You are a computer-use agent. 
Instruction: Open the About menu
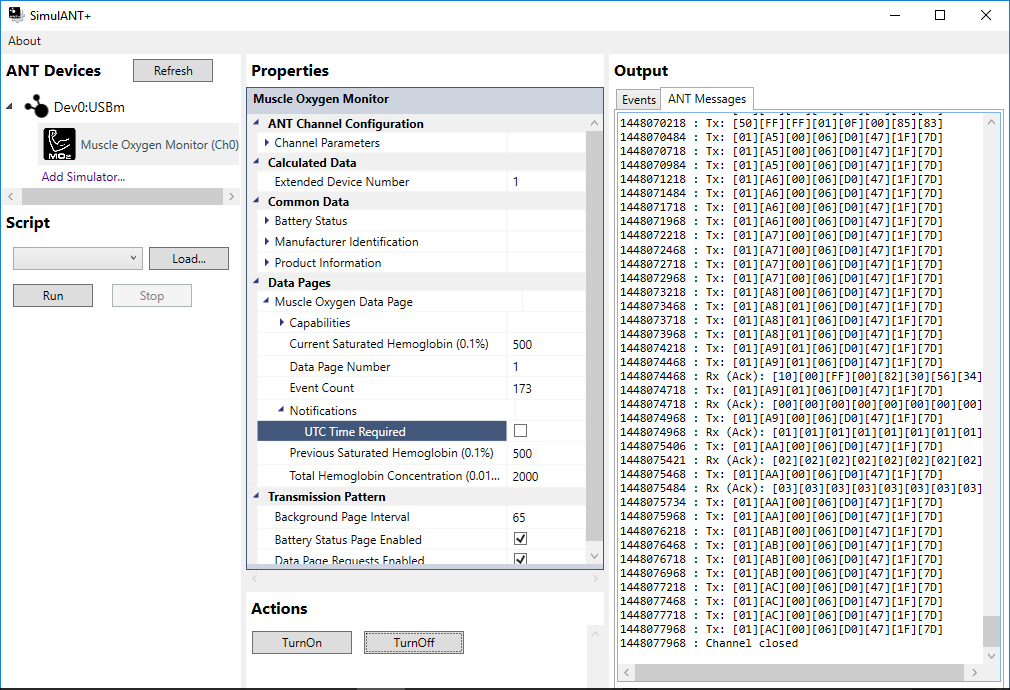[x=24, y=41]
